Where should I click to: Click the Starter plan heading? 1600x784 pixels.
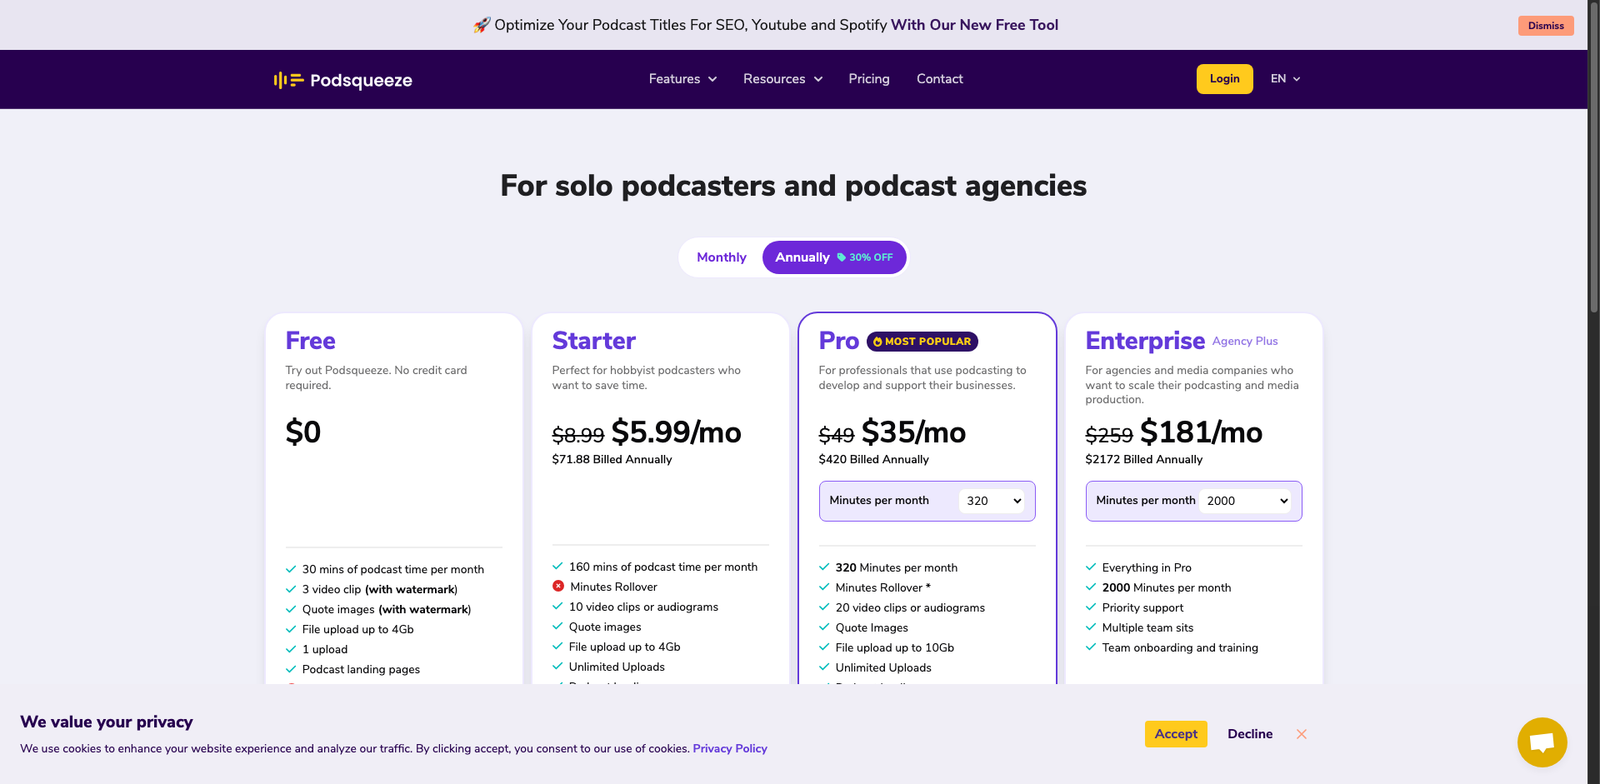[x=594, y=341]
